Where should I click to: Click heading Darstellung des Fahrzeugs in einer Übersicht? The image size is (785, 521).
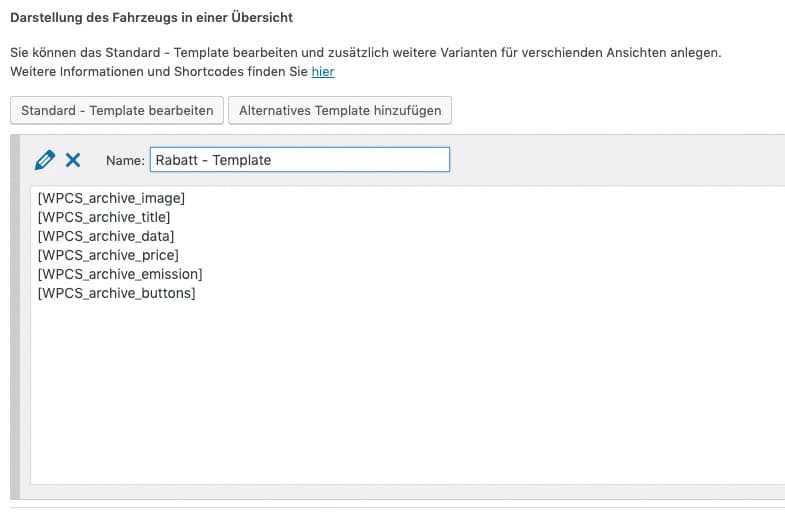pos(151,18)
